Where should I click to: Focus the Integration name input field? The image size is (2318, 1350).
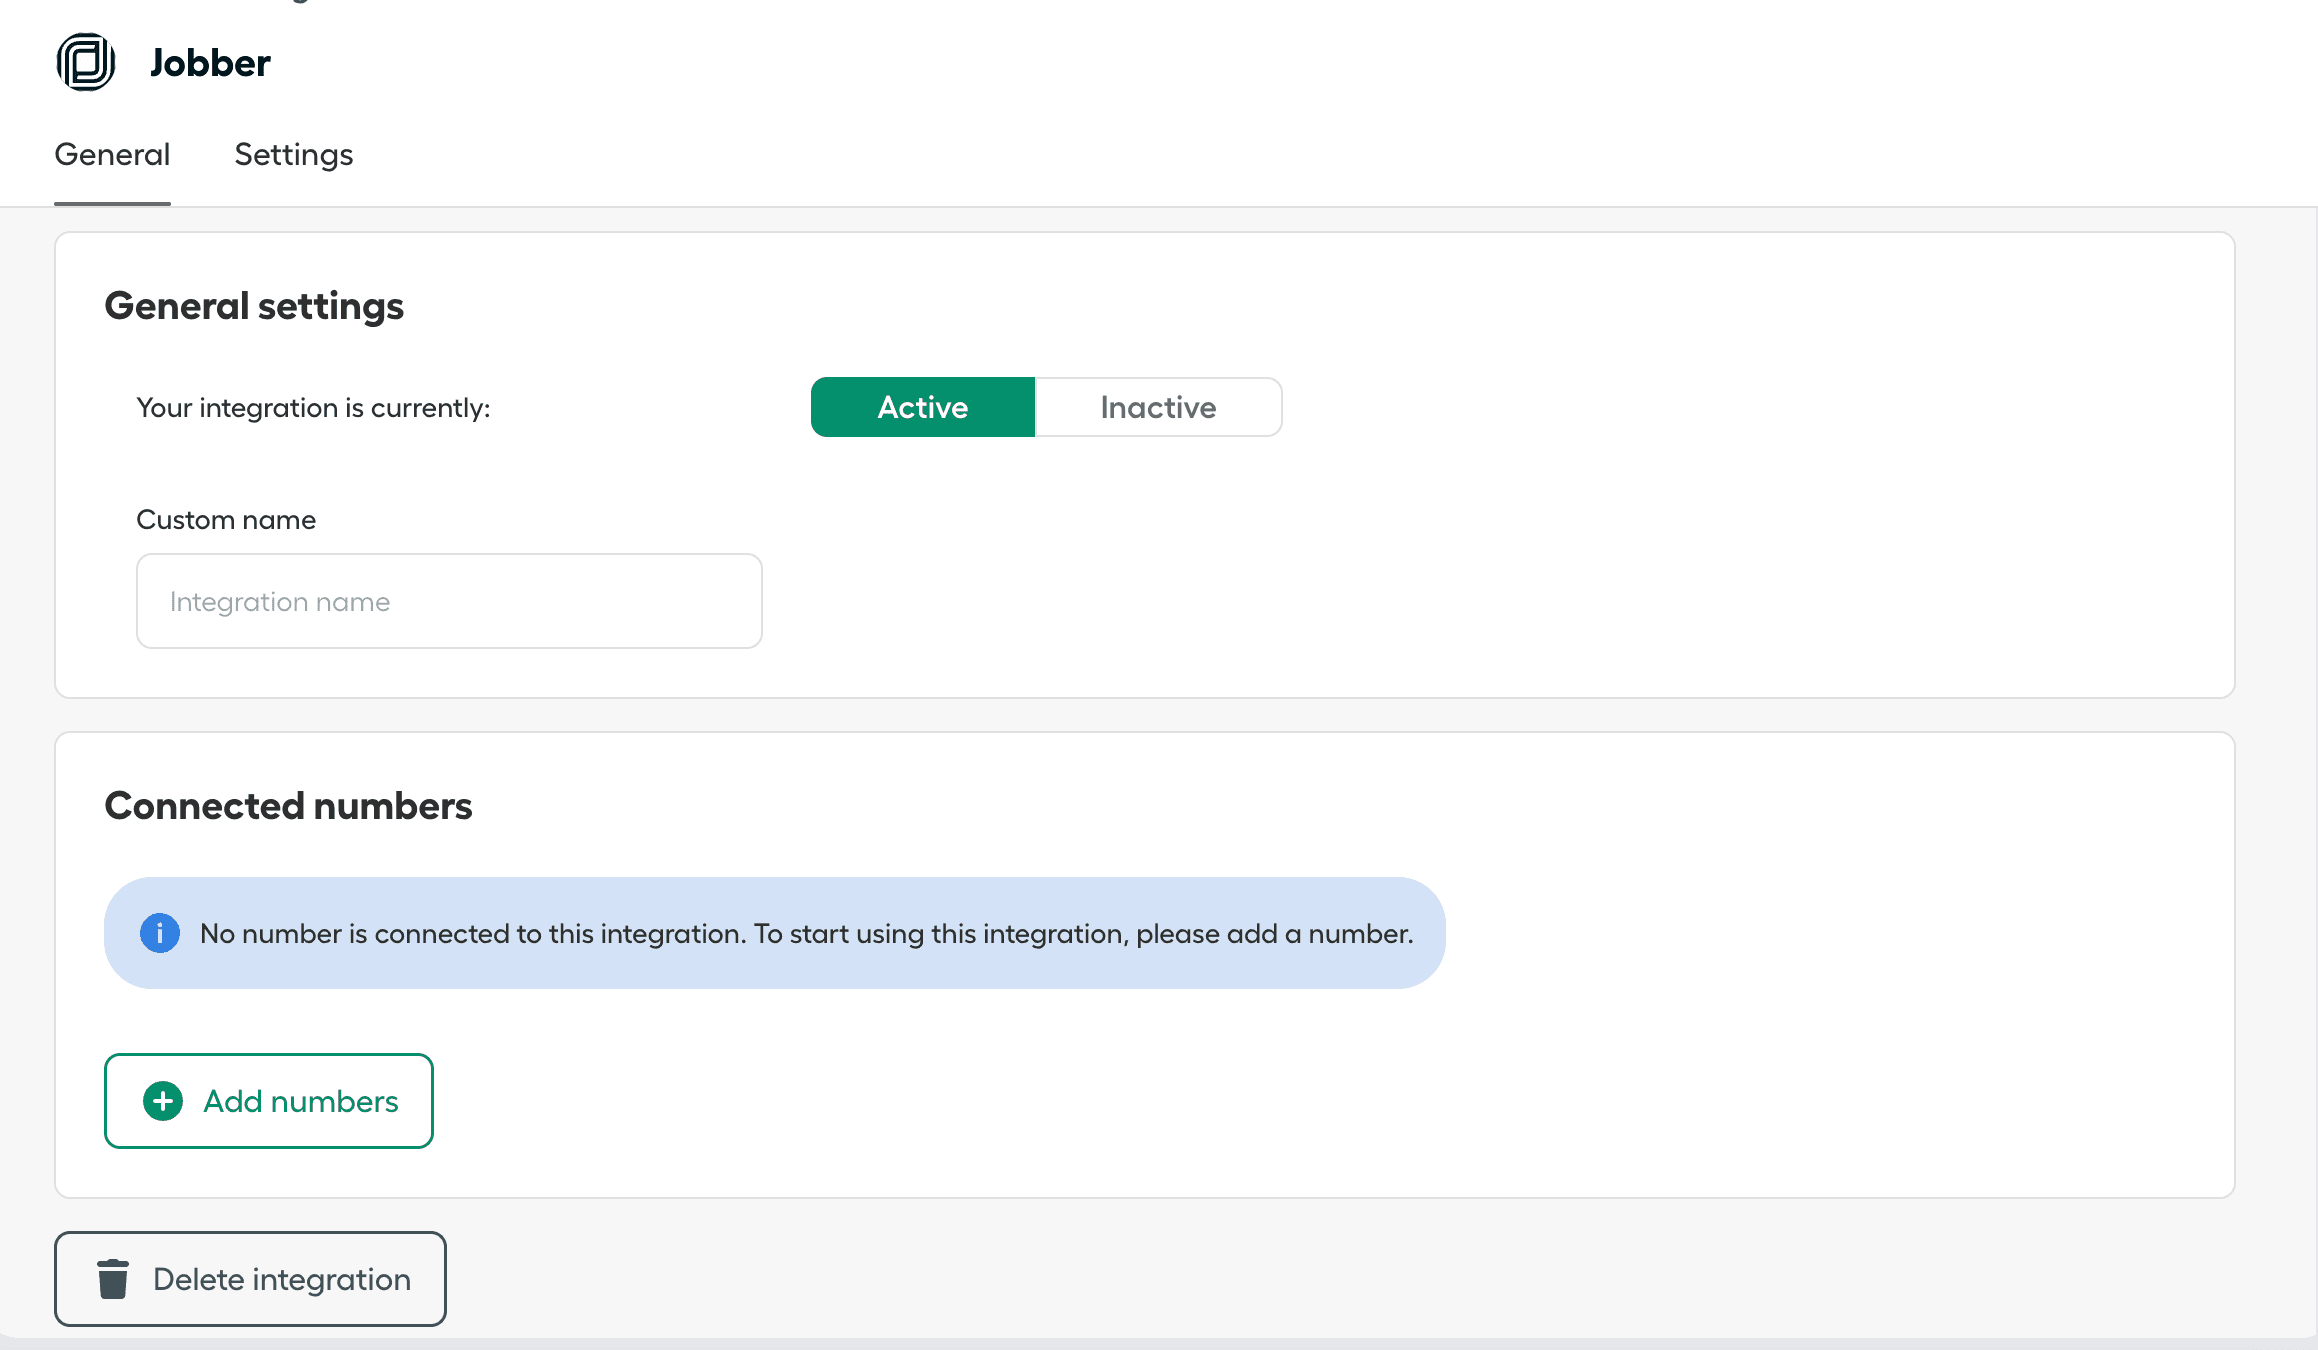(448, 600)
